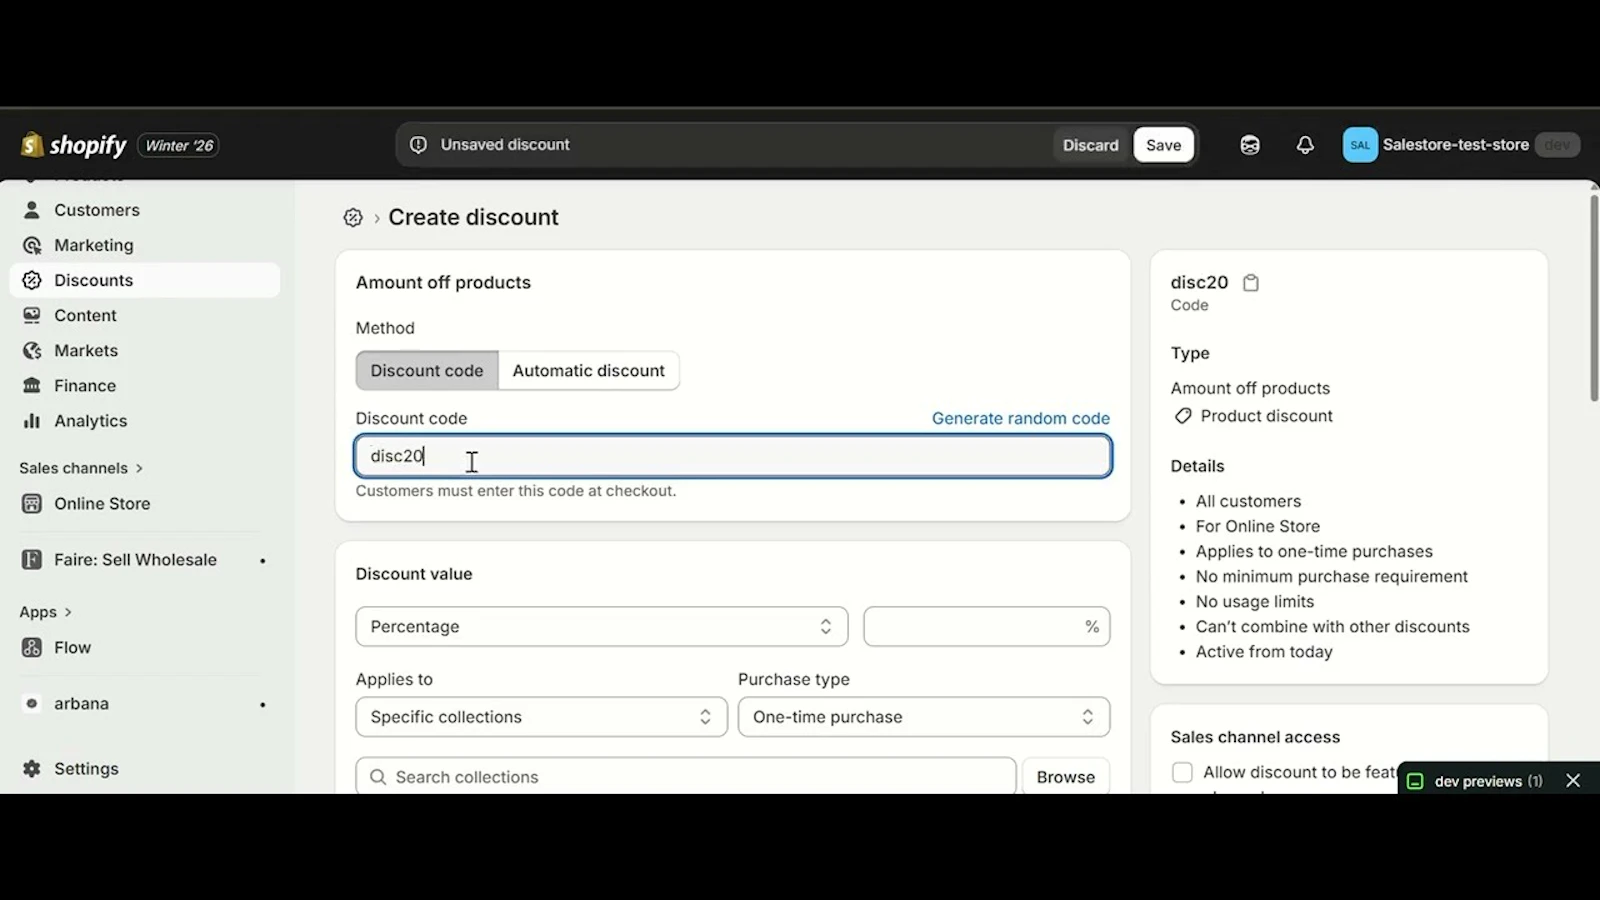The image size is (1600, 900).
Task: Click 'No minimum purchase requirement' text
Action: pyautogui.click(x=1331, y=577)
